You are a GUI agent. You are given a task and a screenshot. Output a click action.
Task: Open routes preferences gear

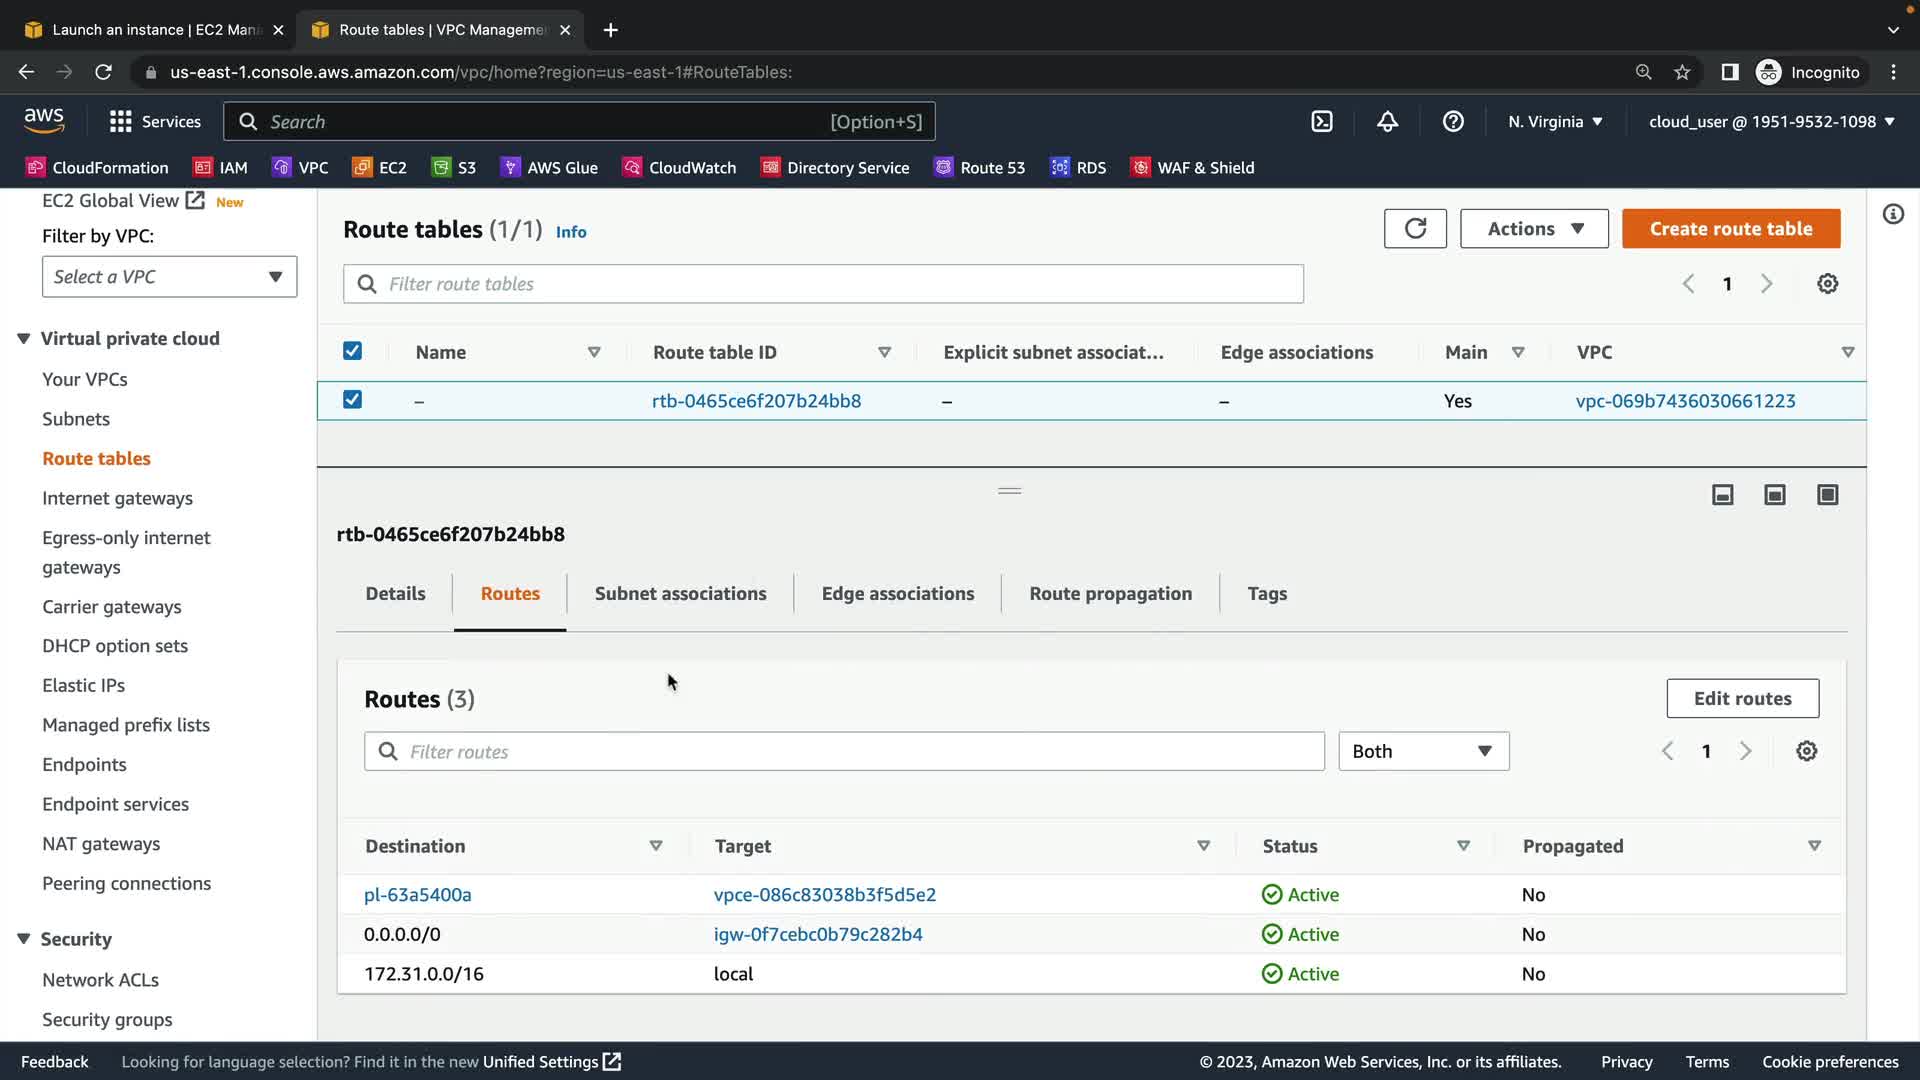pyautogui.click(x=1806, y=751)
